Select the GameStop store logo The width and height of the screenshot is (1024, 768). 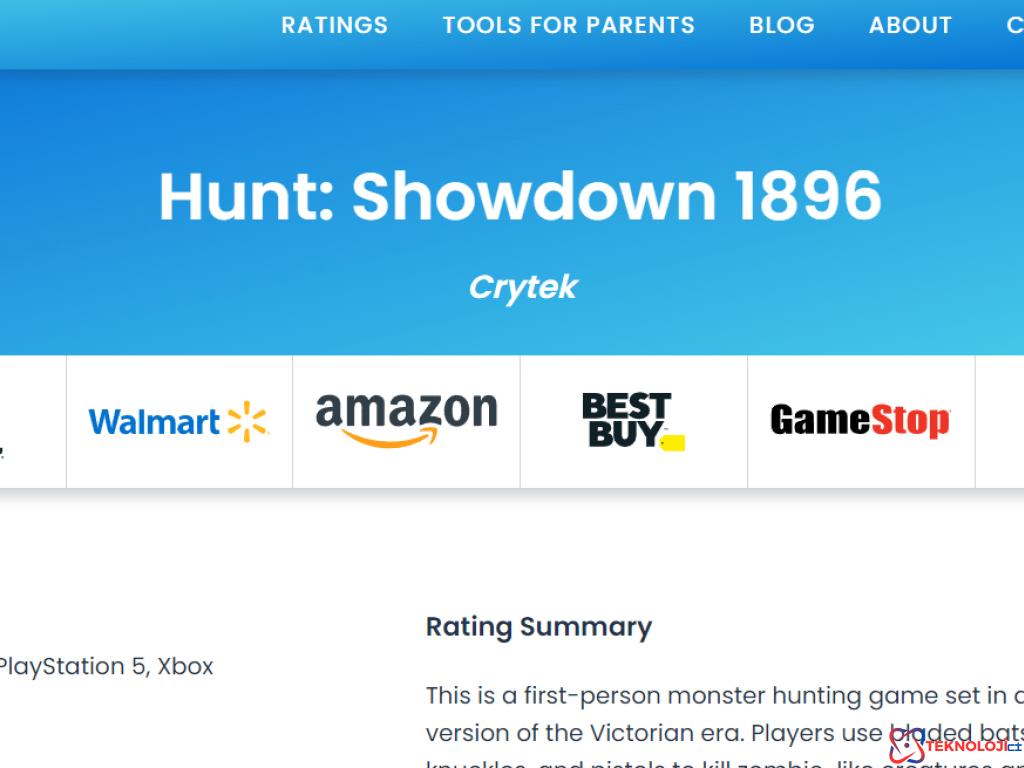(x=860, y=421)
